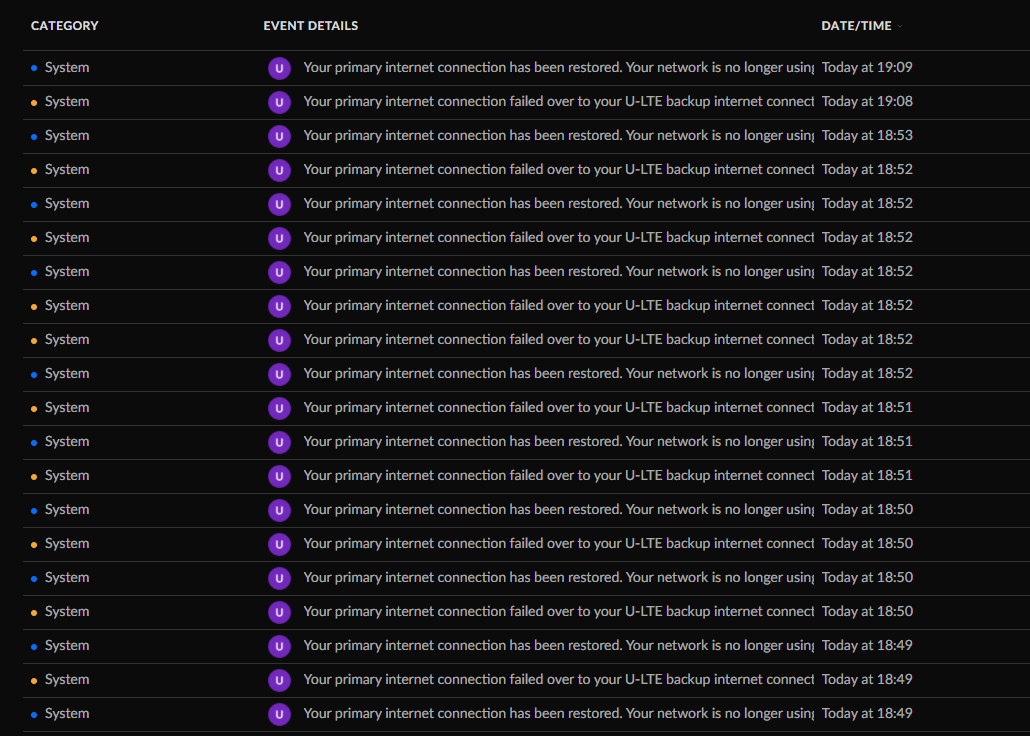Click the System category in the 18:49 failover row
1030x736 pixels.
coord(67,680)
